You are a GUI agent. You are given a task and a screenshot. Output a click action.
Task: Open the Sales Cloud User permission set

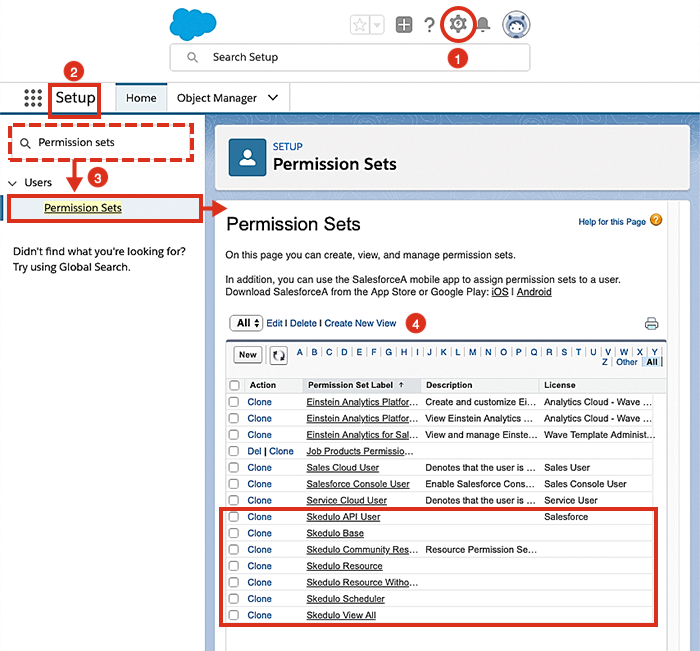click(x=342, y=467)
